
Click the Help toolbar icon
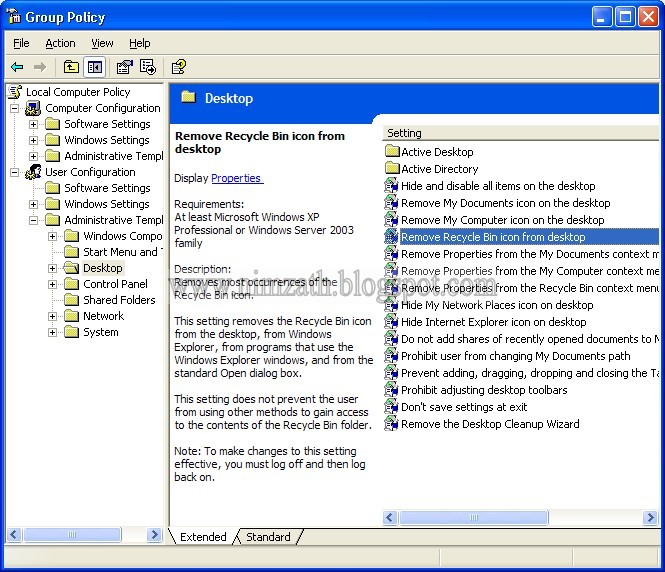178,67
